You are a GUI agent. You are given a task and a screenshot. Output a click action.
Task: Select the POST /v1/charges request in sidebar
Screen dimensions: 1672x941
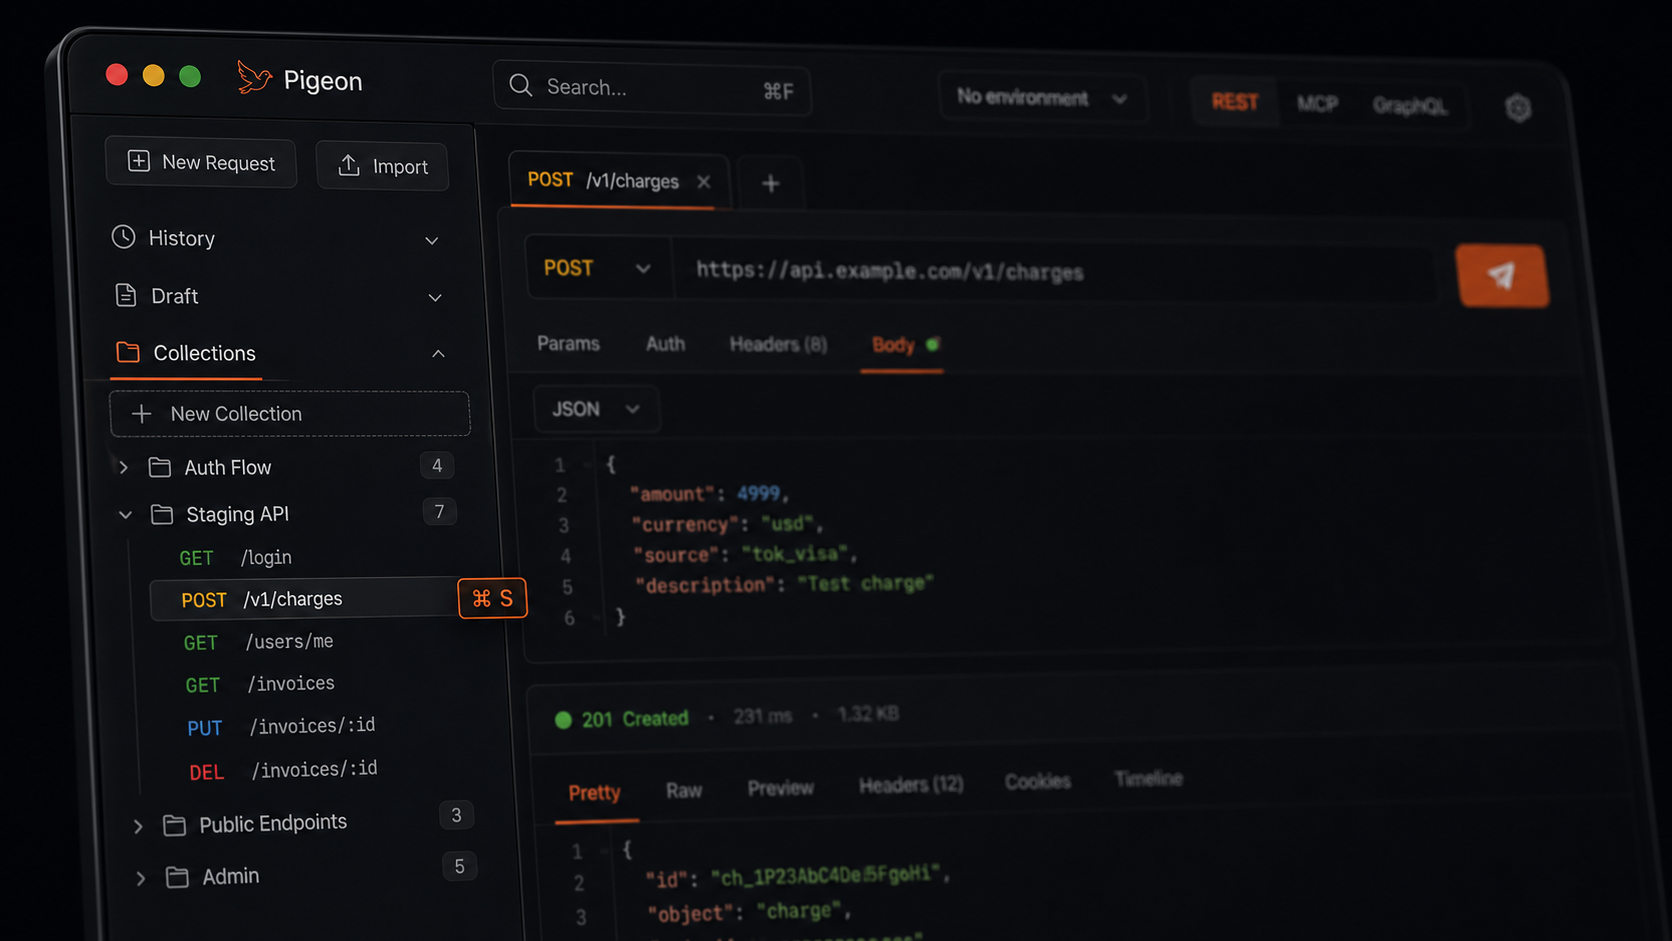(305, 599)
